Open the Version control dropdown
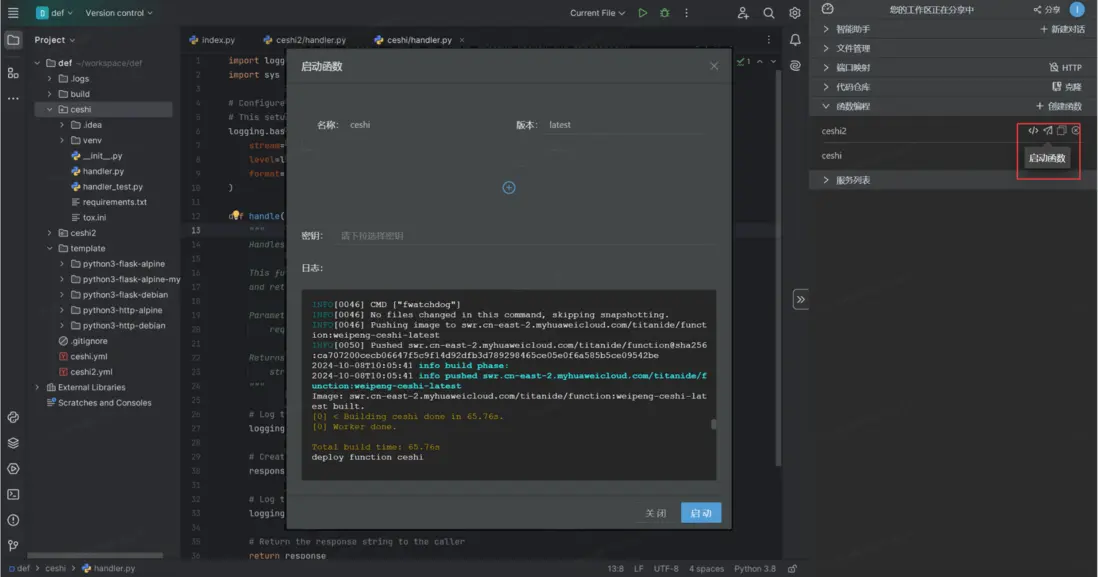Viewport: 1098px width, 577px height. tap(119, 13)
